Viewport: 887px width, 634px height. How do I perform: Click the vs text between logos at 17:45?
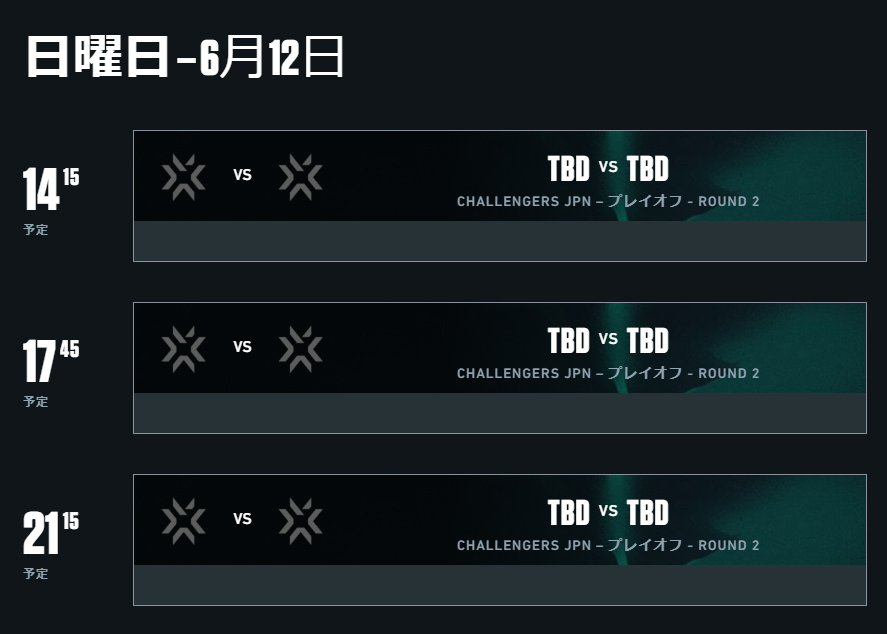pyautogui.click(x=242, y=347)
